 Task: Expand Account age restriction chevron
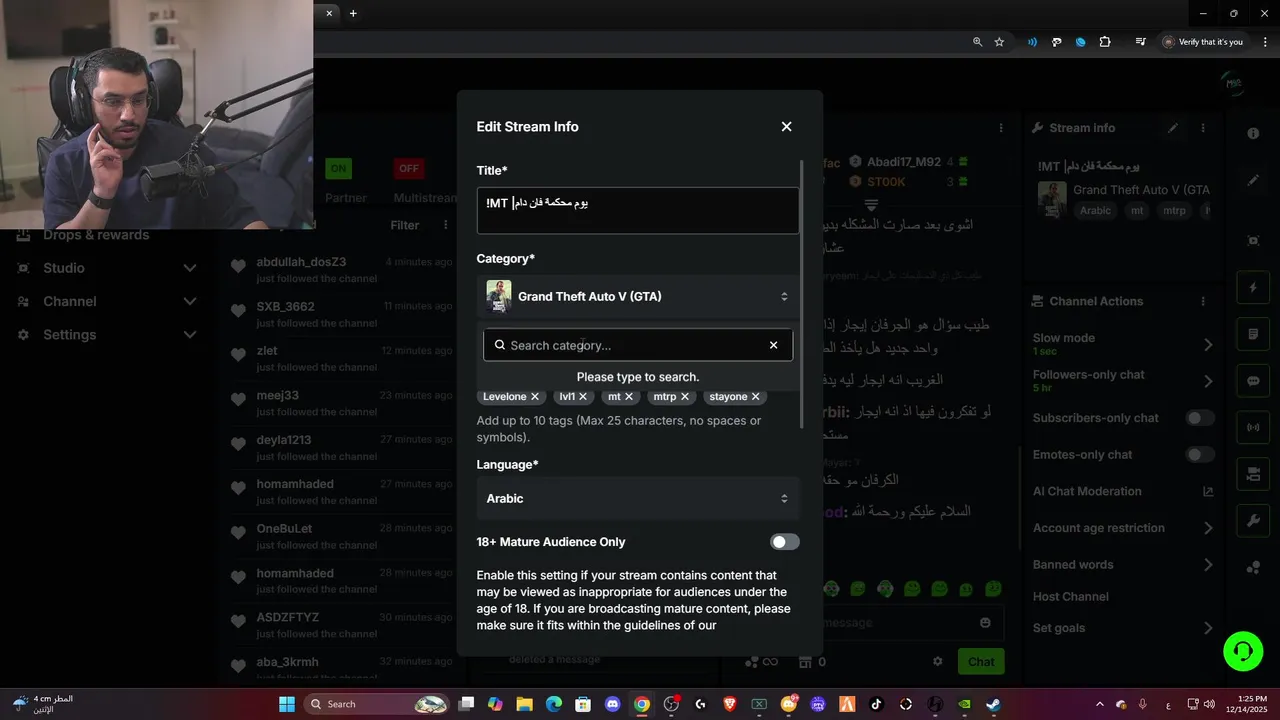[1208, 528]
